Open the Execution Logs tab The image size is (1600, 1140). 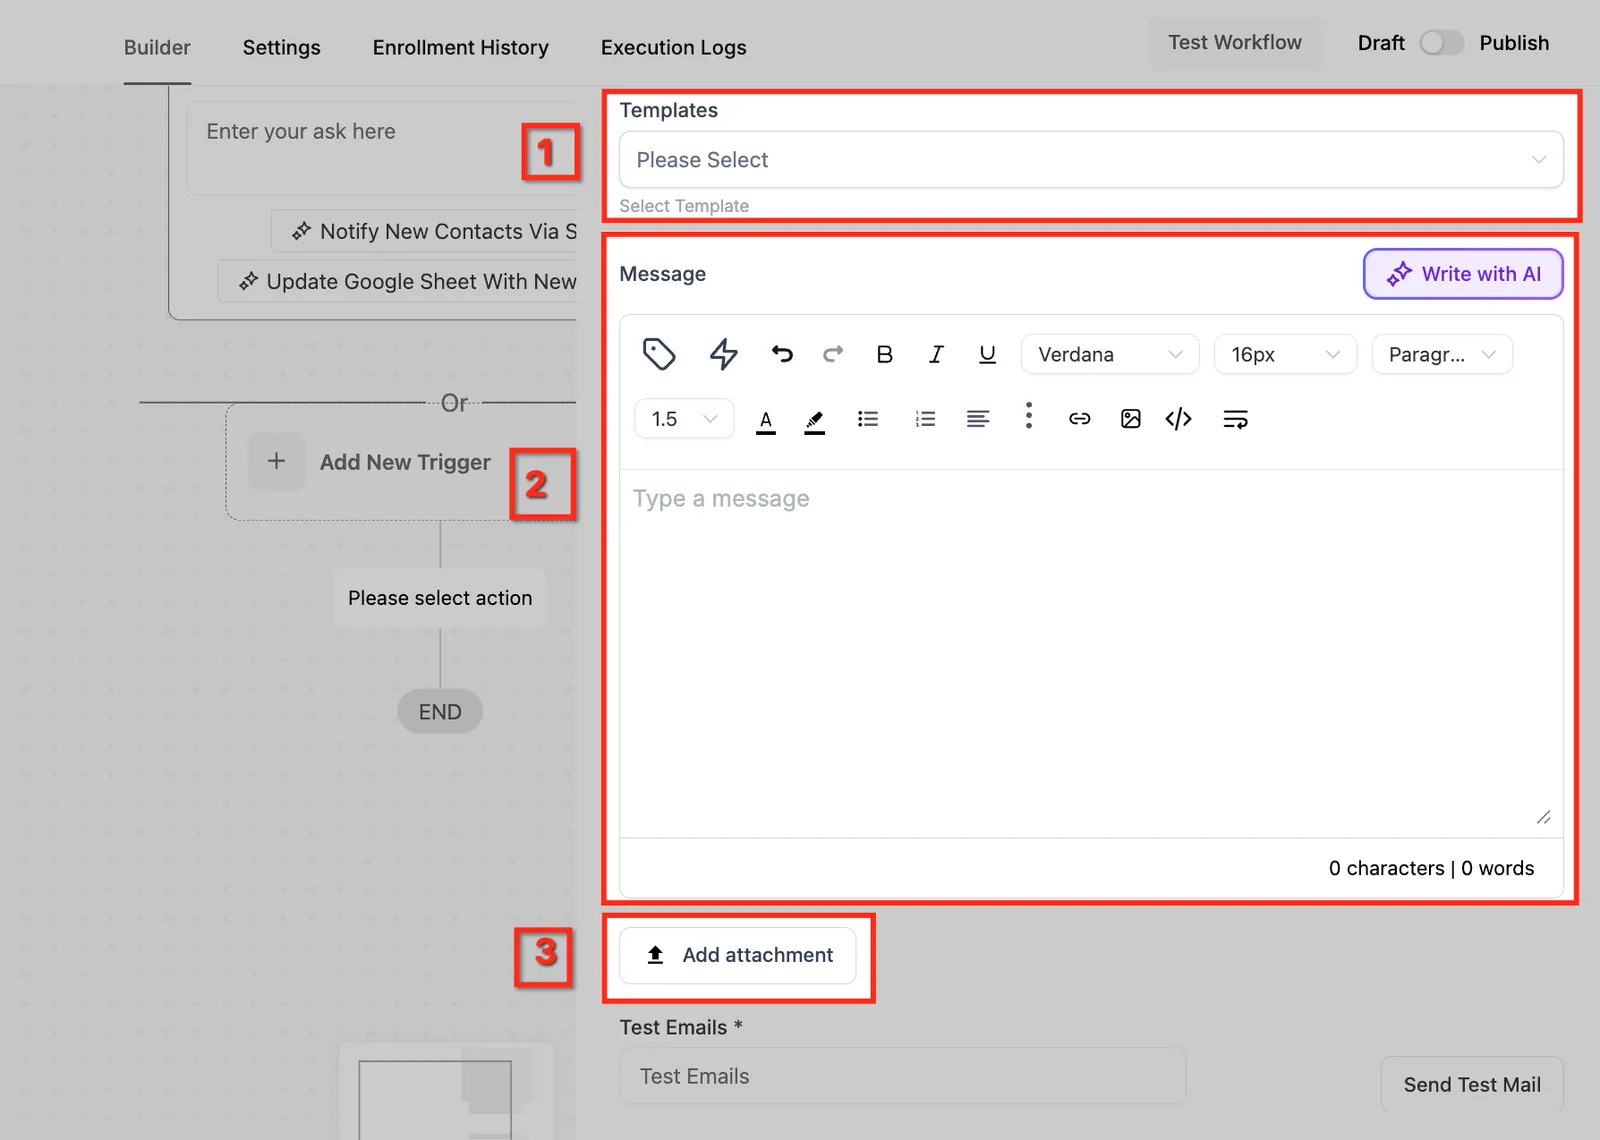pyautogui.click(x=674, y=47)
